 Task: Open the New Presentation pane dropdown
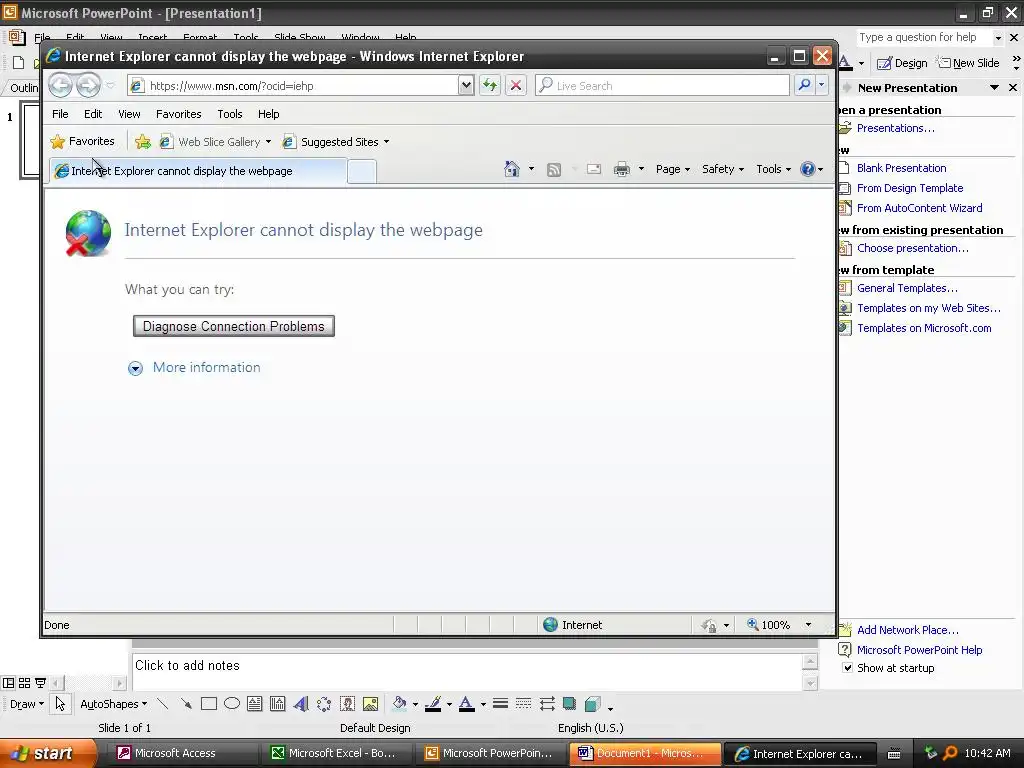point(994,88)
